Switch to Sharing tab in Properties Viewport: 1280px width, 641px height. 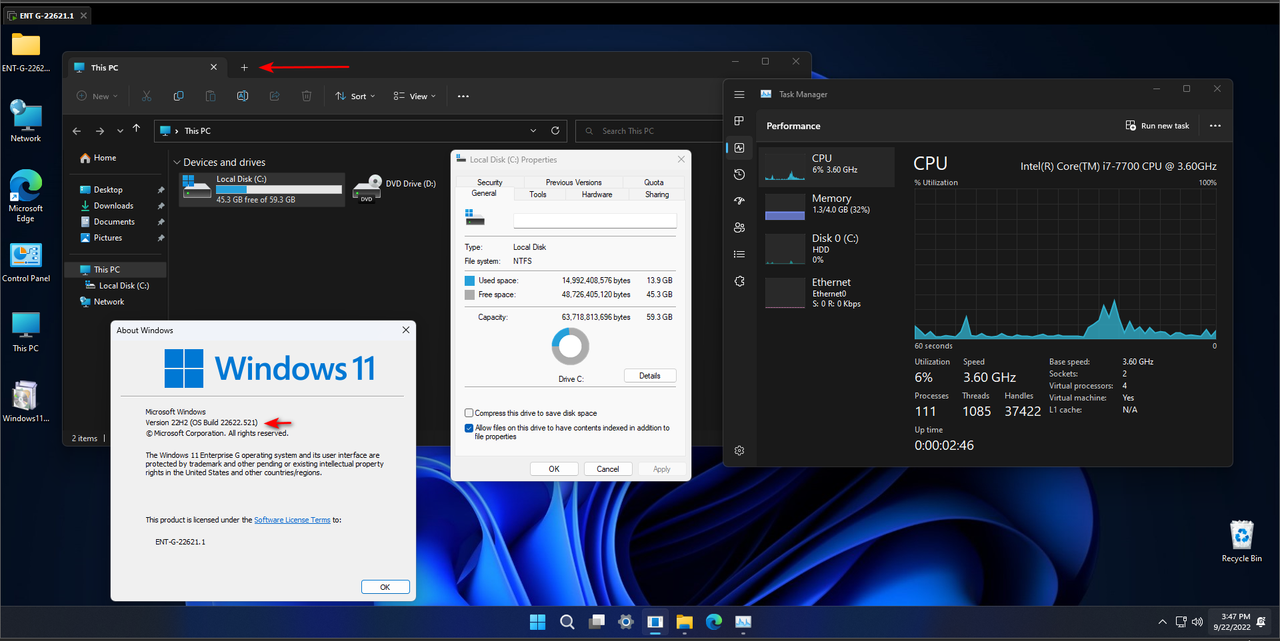657,194
